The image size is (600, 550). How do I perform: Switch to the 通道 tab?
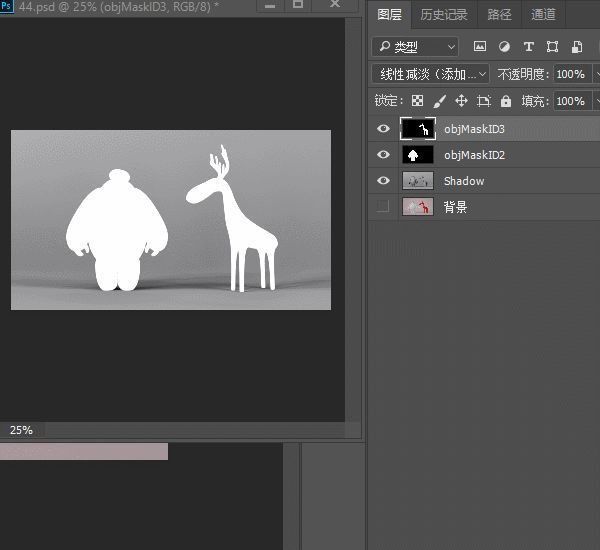(543, 15)
